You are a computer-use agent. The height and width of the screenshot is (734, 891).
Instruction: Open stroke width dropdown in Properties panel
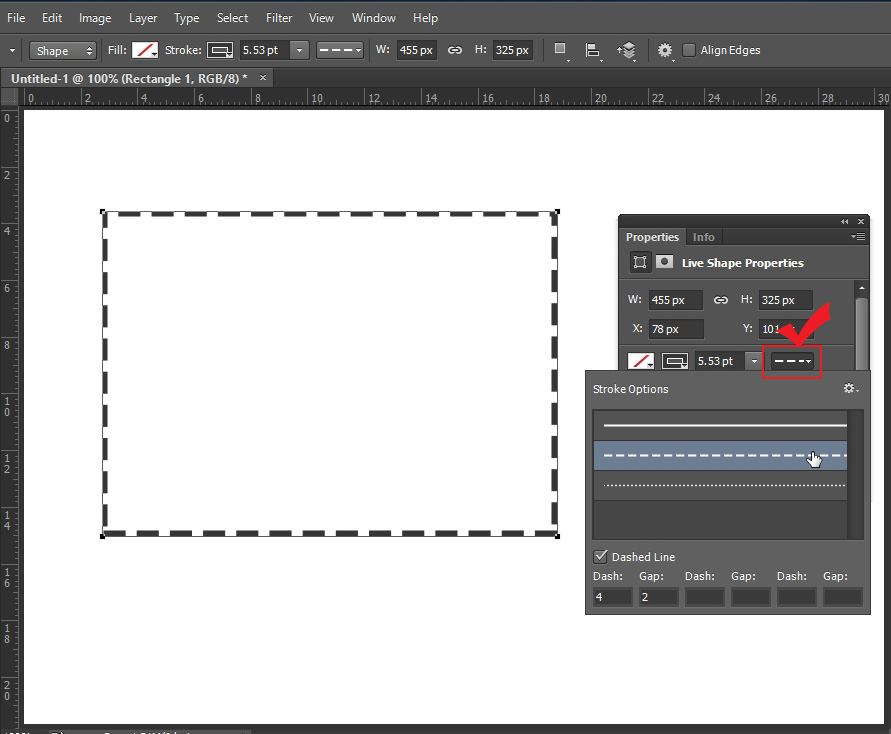pyautogui.click(x=753, y=361)
